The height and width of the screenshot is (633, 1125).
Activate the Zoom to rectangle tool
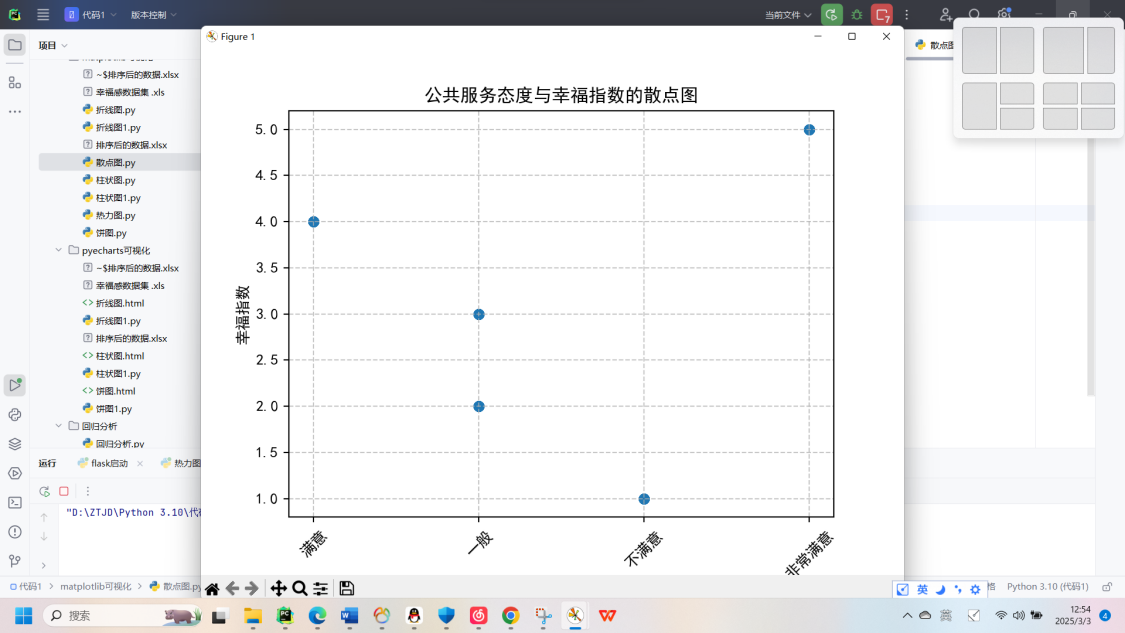(300, 589)
